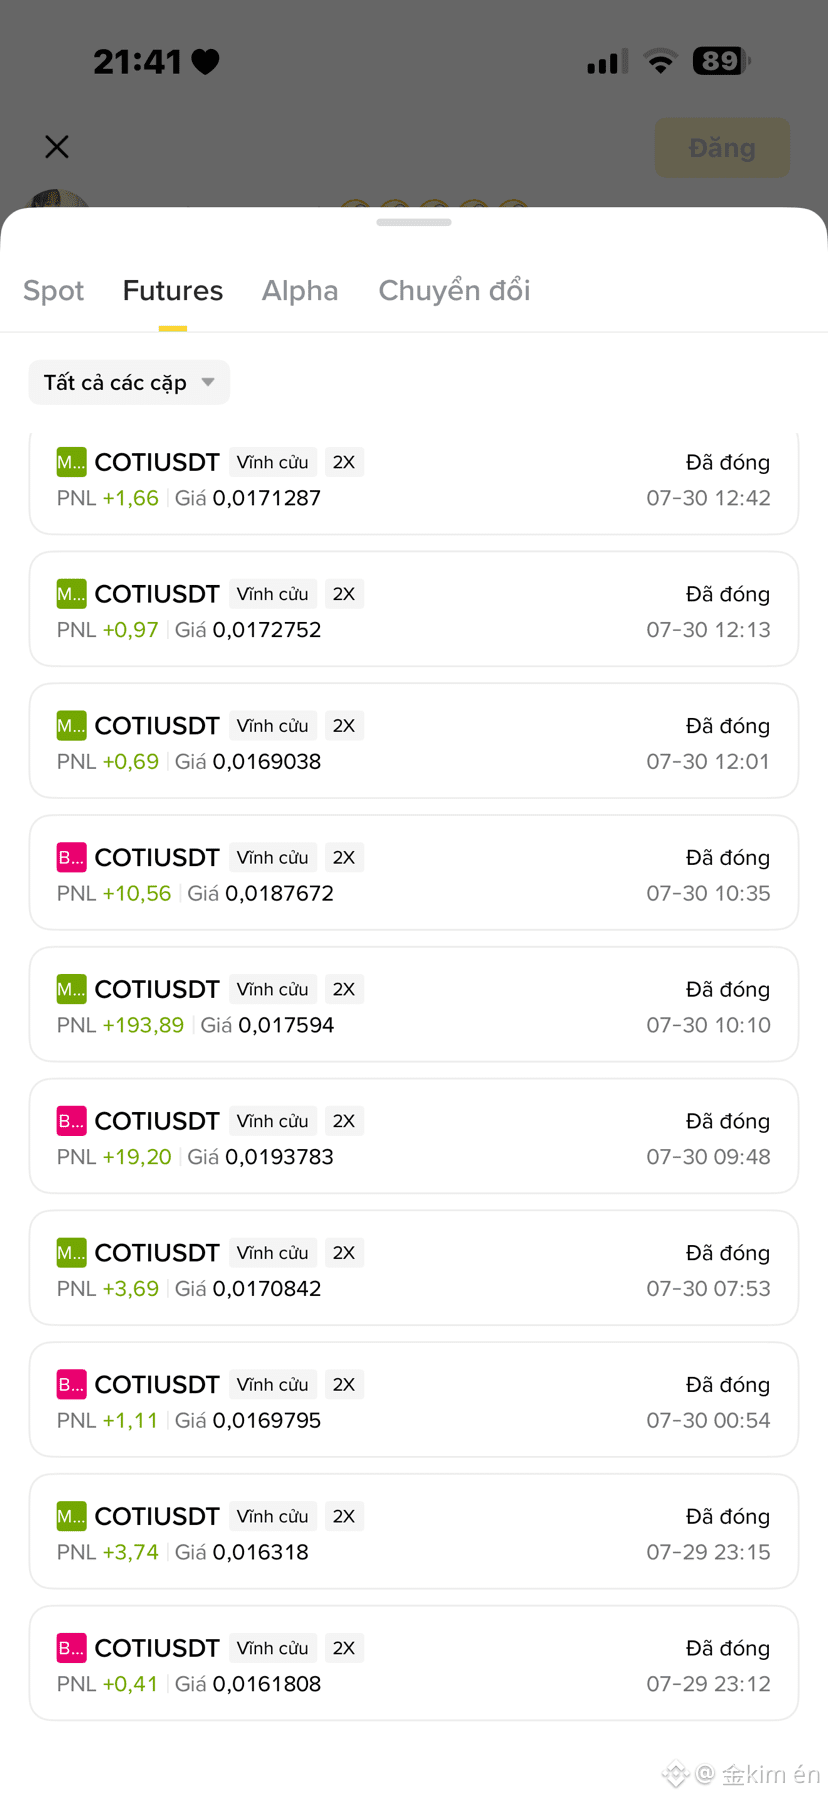
Task: Select the COTIUSDT trade closed 07-30 12:13
Action: pos(414,609)
